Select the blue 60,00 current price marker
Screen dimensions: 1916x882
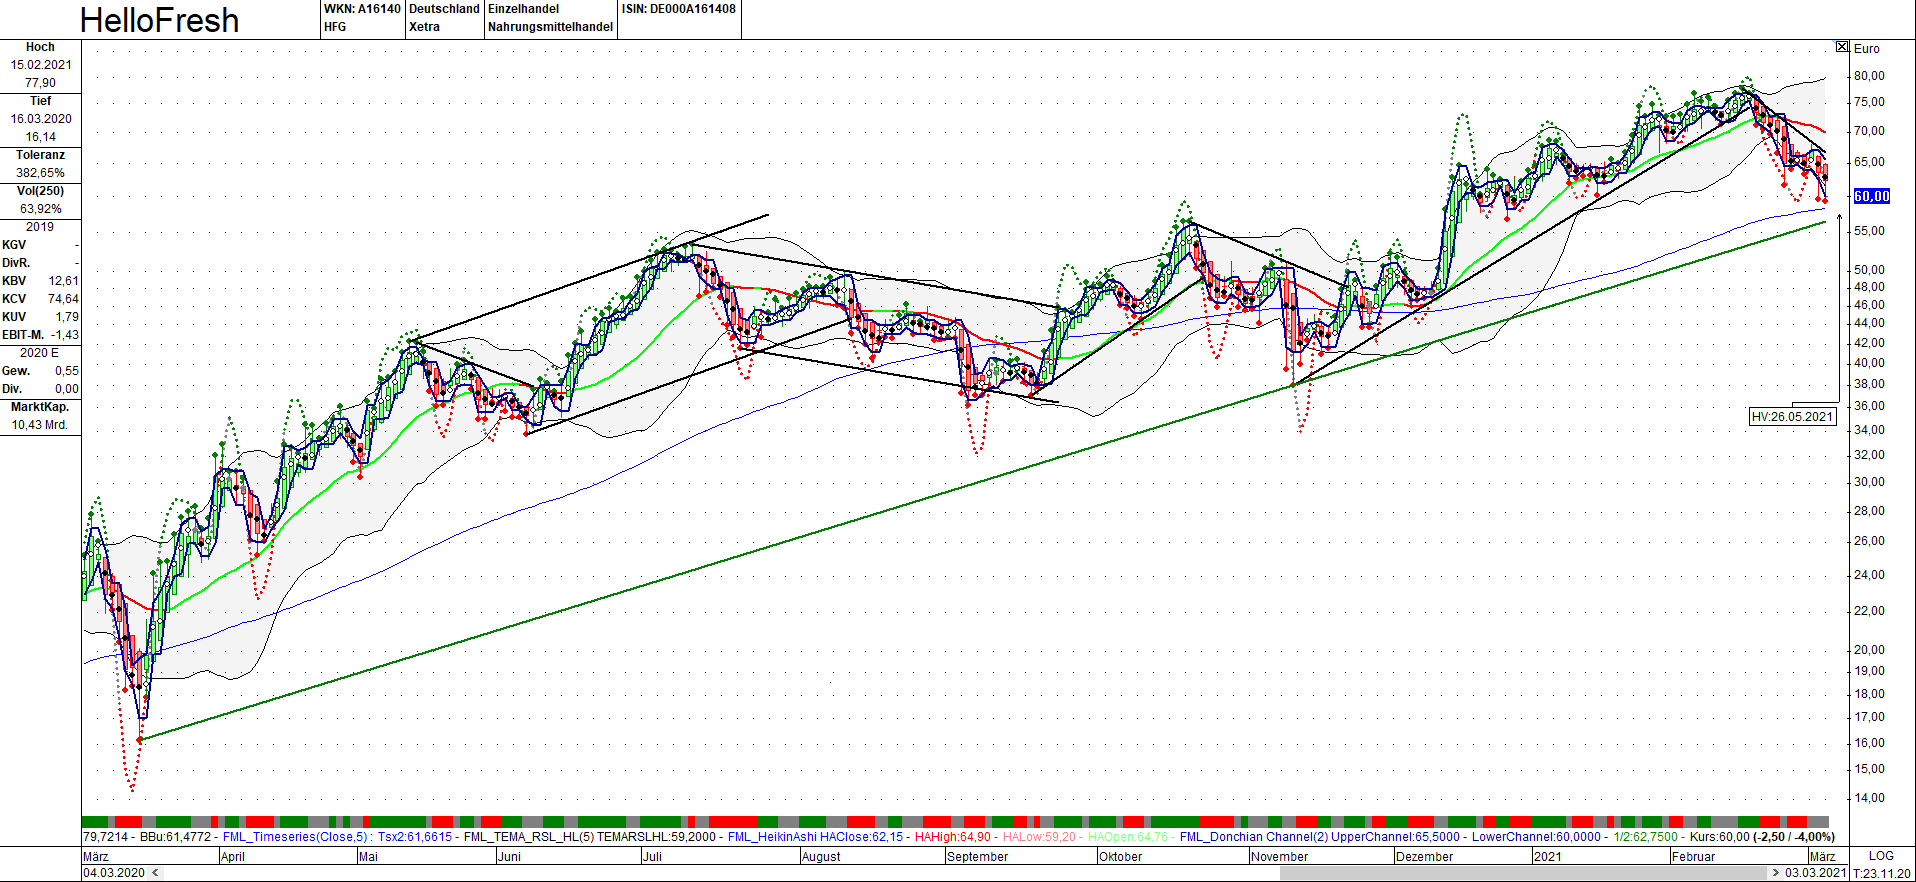pyautogui.click(x=1872, y=196)
